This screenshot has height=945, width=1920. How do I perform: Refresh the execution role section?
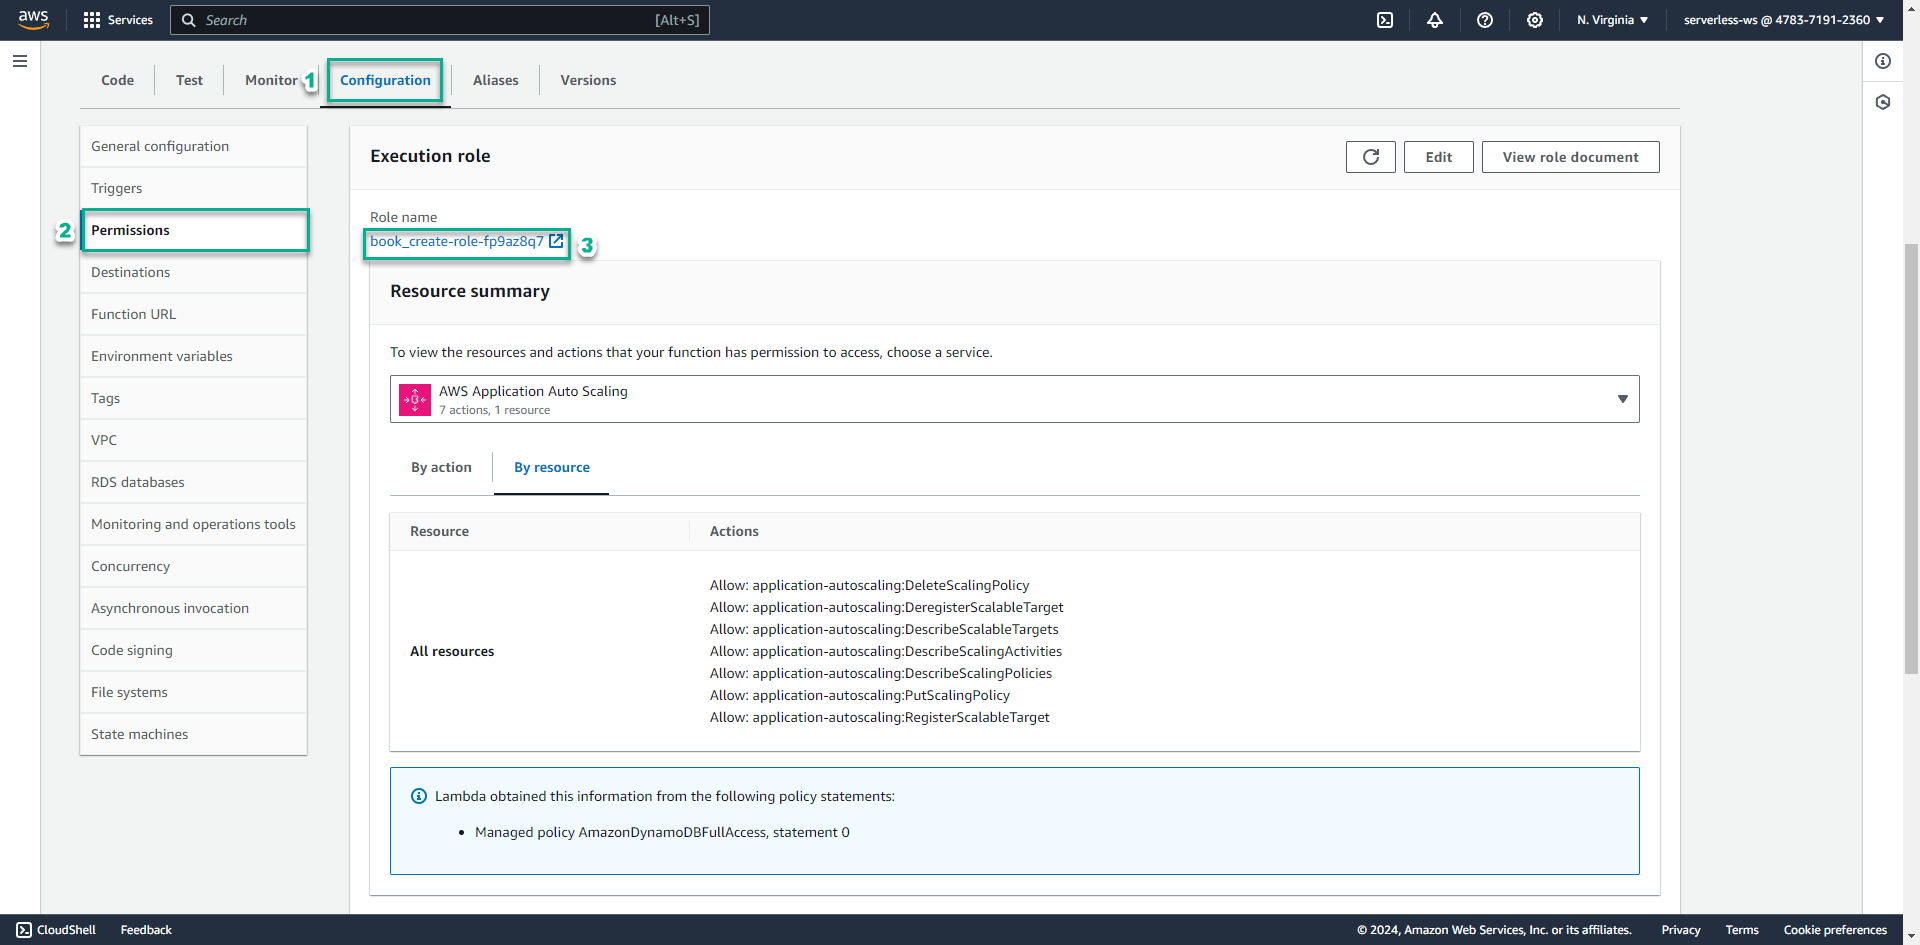(1370, 157)
